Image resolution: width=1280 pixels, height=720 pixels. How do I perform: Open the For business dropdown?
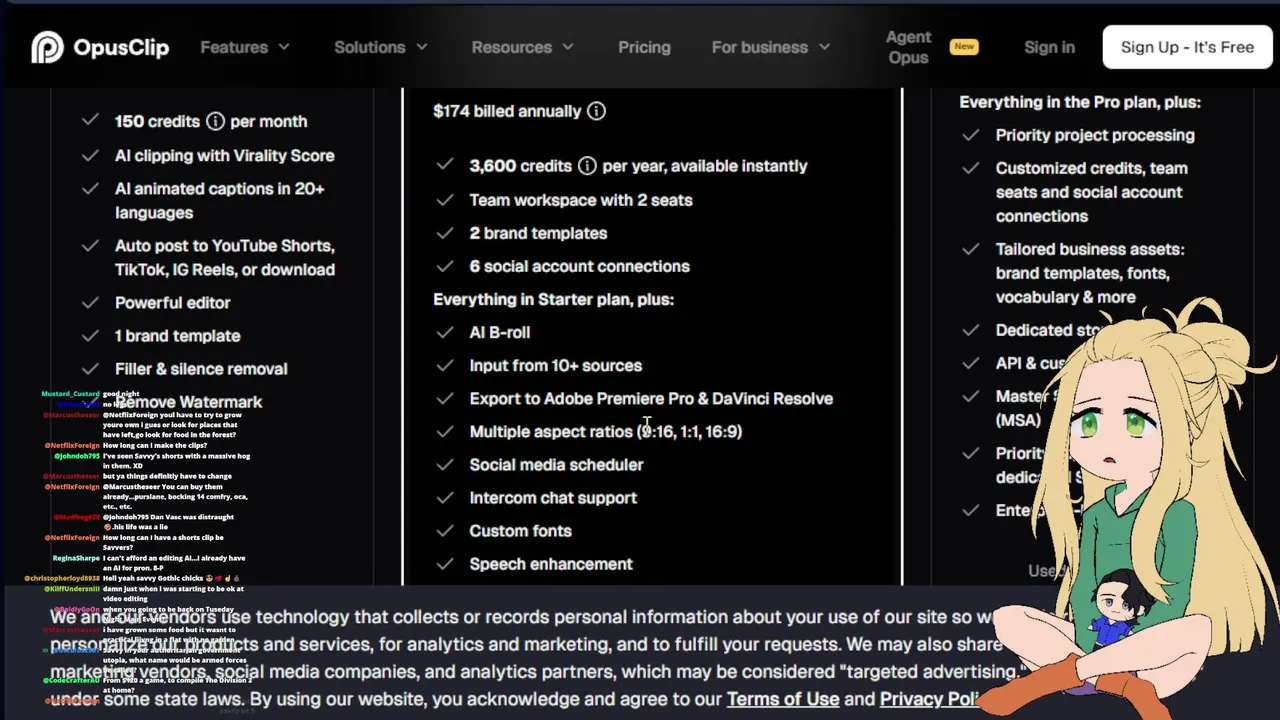click(770, 47)
